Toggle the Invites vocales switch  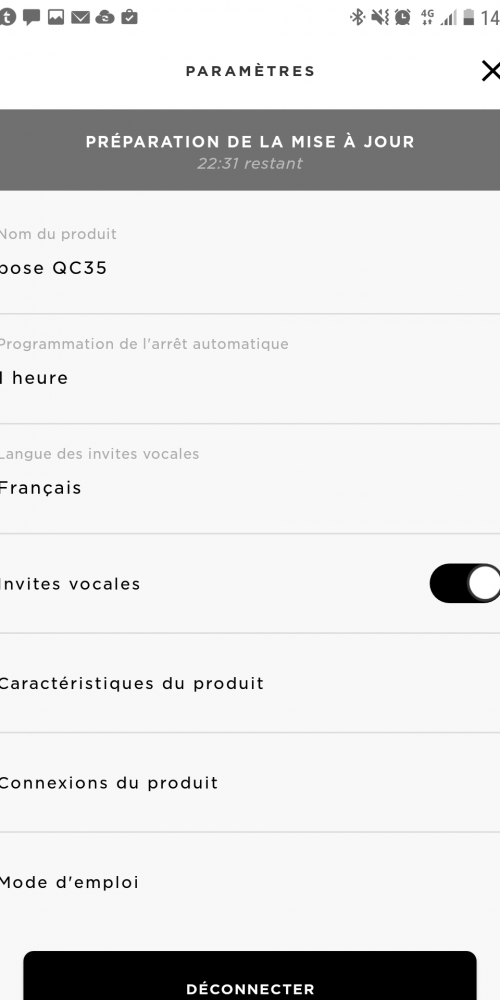(464, 583)
